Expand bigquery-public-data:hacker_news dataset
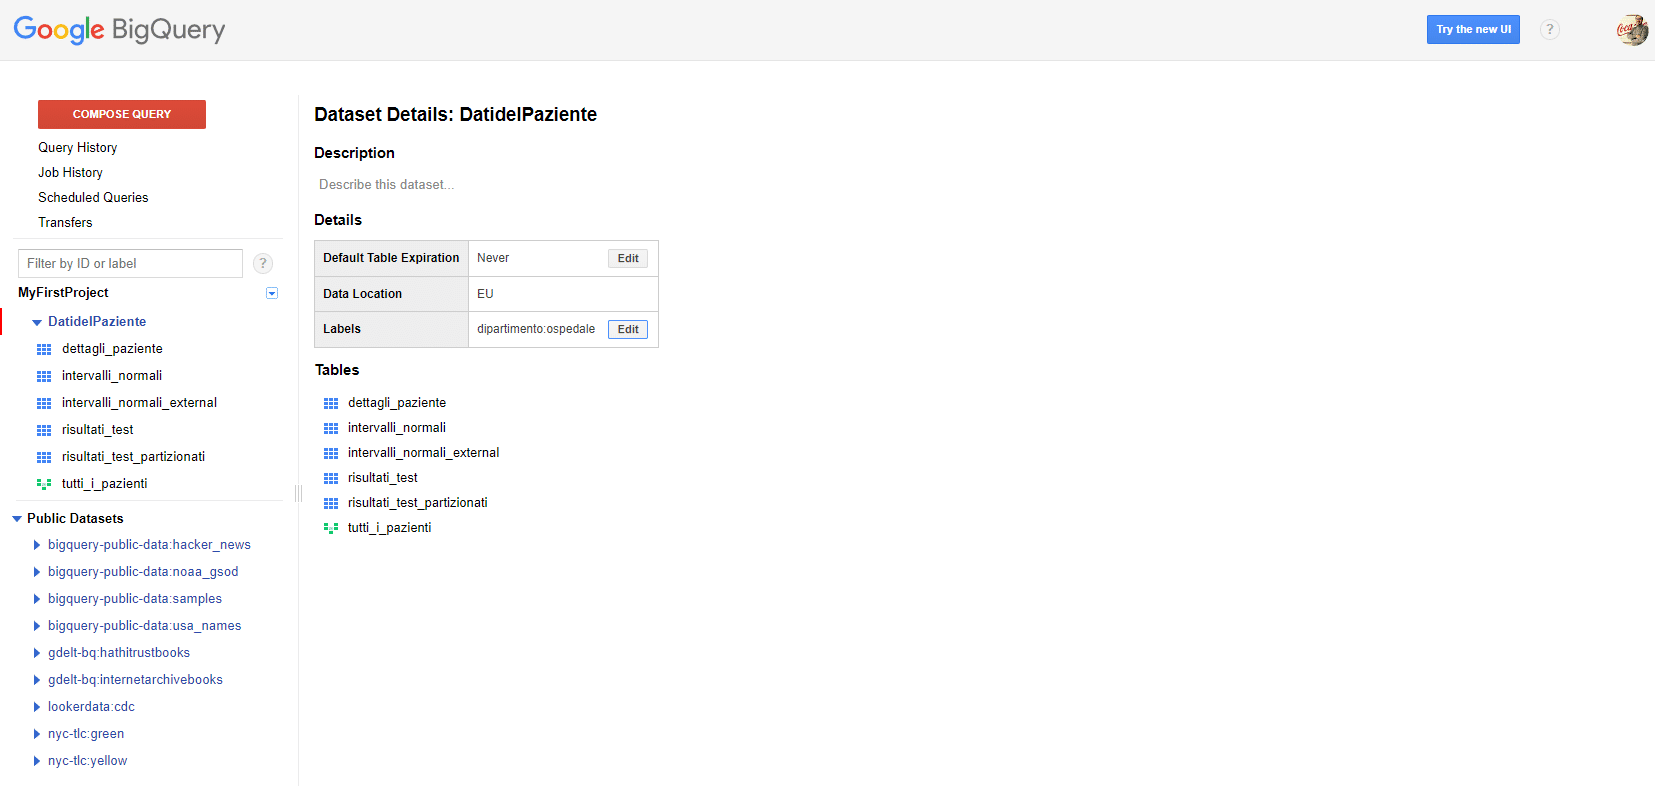The height and width of the screenshot is (786, 1655). pos(37,545)
